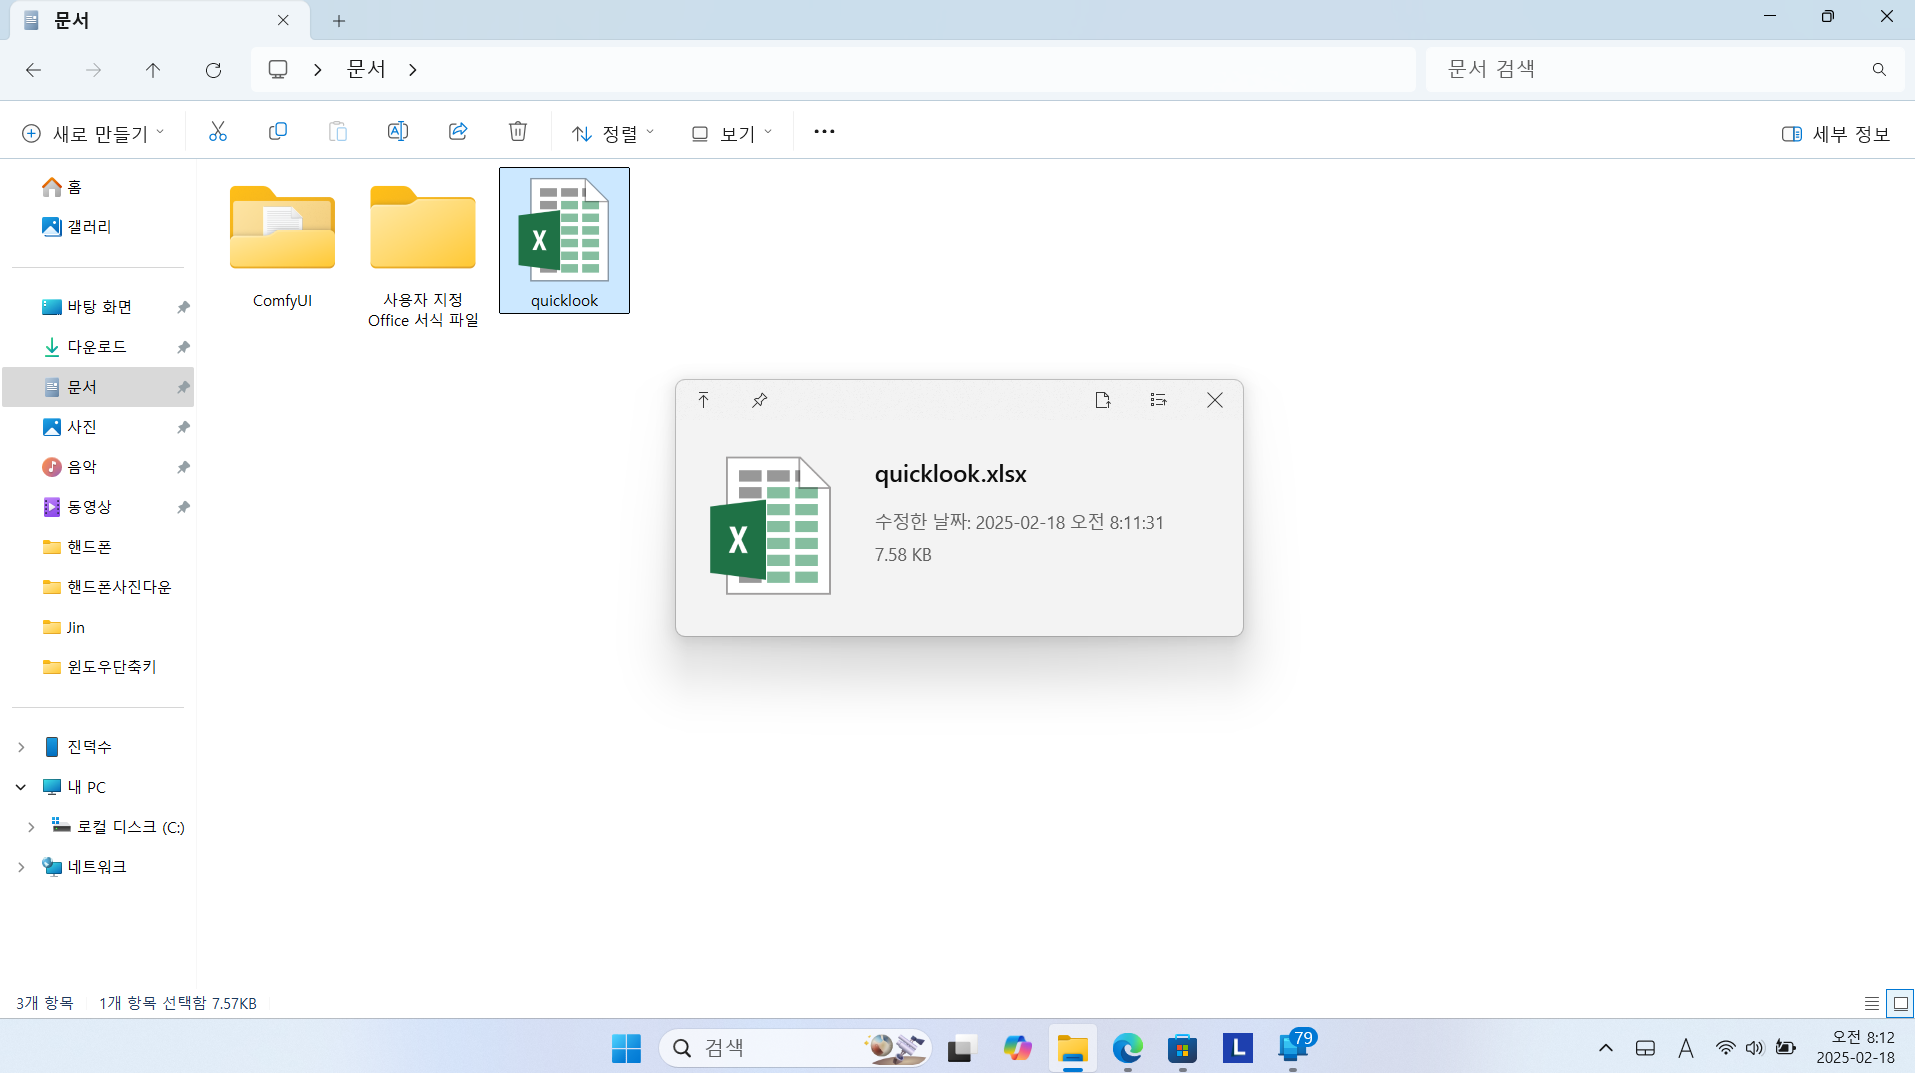
Task: Open Microsoft Edge from taskbar
Action: tap(1128, 1048)
